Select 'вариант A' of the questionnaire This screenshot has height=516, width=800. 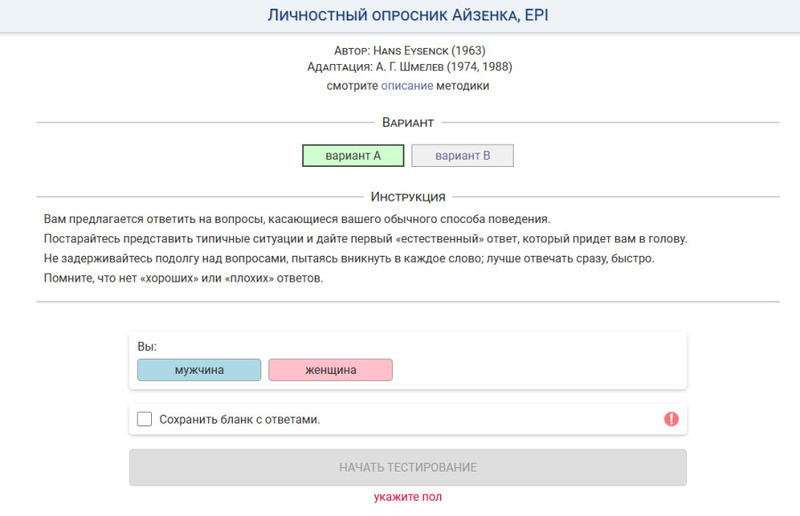pos(353,156)
